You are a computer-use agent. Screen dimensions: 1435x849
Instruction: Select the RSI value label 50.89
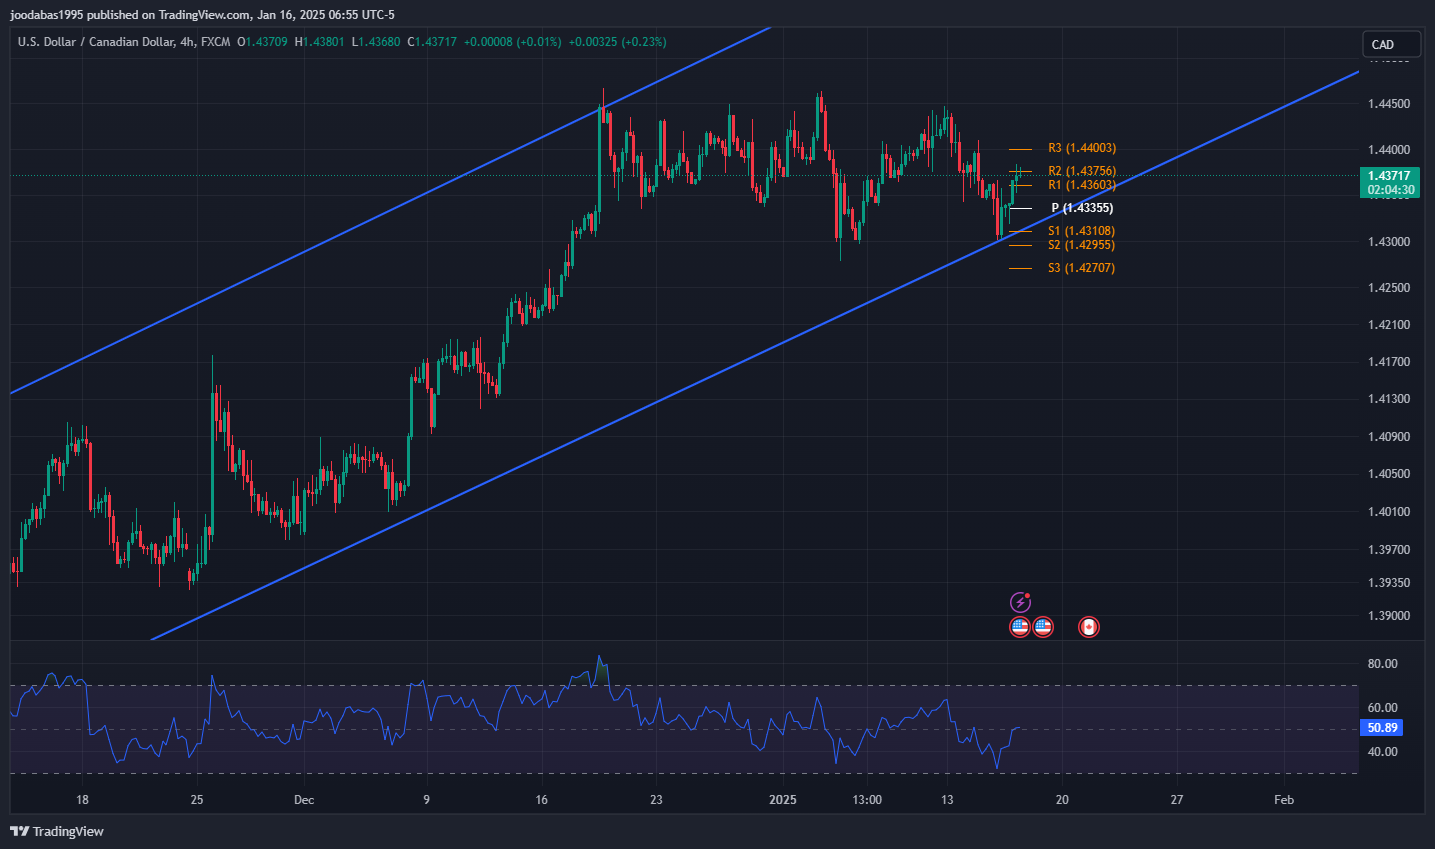(1383, 728)
